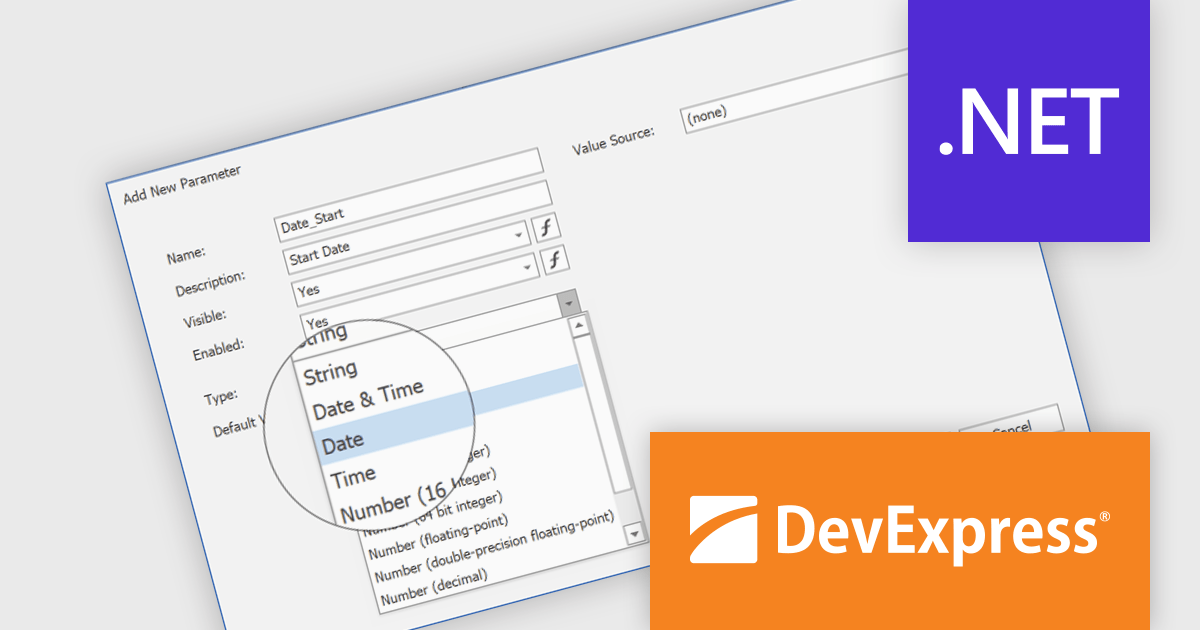The height and width of the screenshot is (630, 1200).
Task: Click the Add New Parameter dialog title
Action: point(182,185)
